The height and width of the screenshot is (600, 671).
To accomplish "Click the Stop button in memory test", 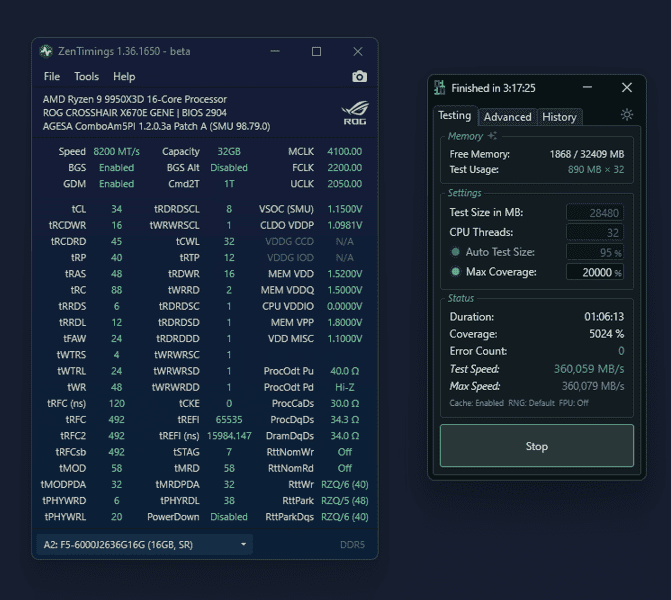I will [537, 446].
